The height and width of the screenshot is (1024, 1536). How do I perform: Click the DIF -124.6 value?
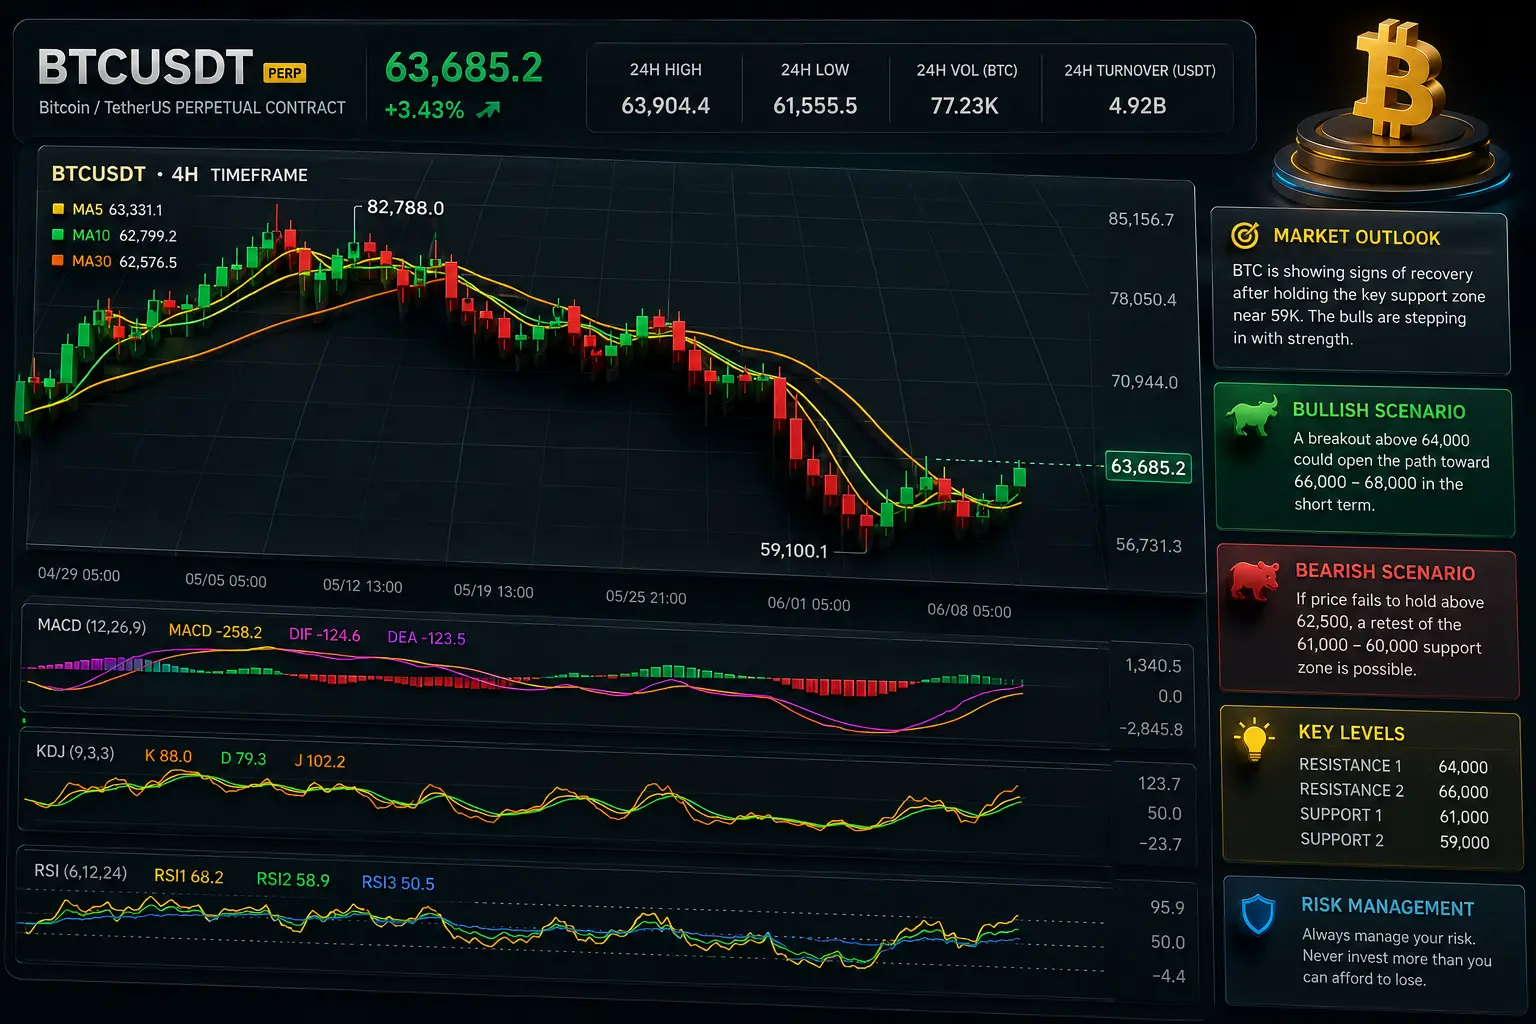pyautogui.click(x=325, y=635)
